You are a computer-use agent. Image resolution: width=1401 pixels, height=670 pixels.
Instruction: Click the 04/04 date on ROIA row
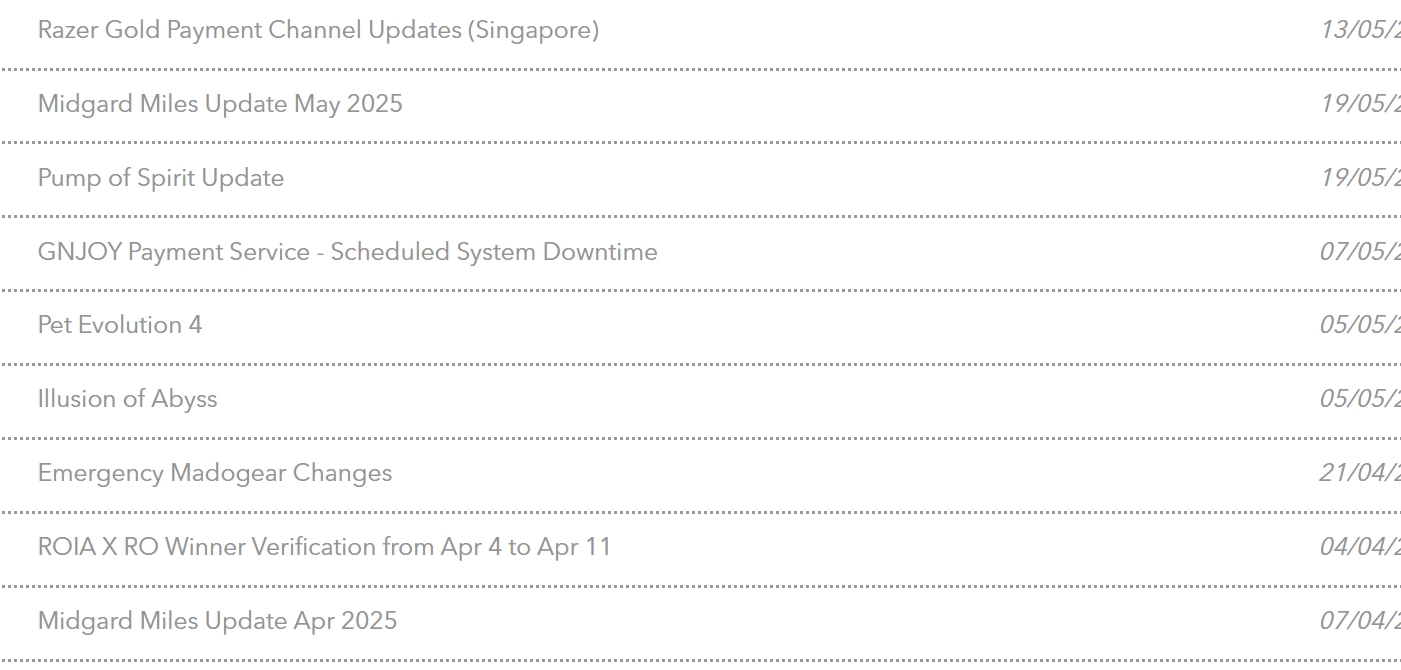click(x=1360, y=547)
